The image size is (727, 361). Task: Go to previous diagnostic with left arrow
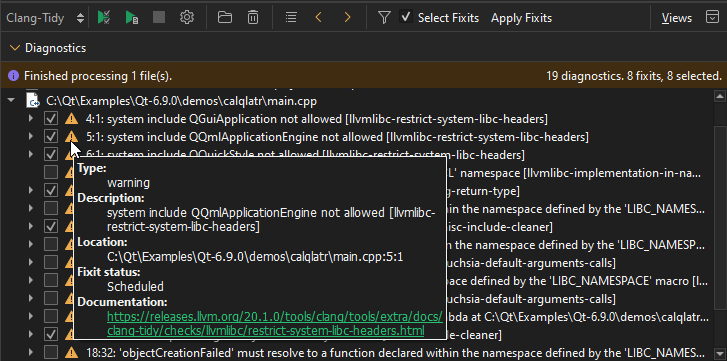[319, 18]
